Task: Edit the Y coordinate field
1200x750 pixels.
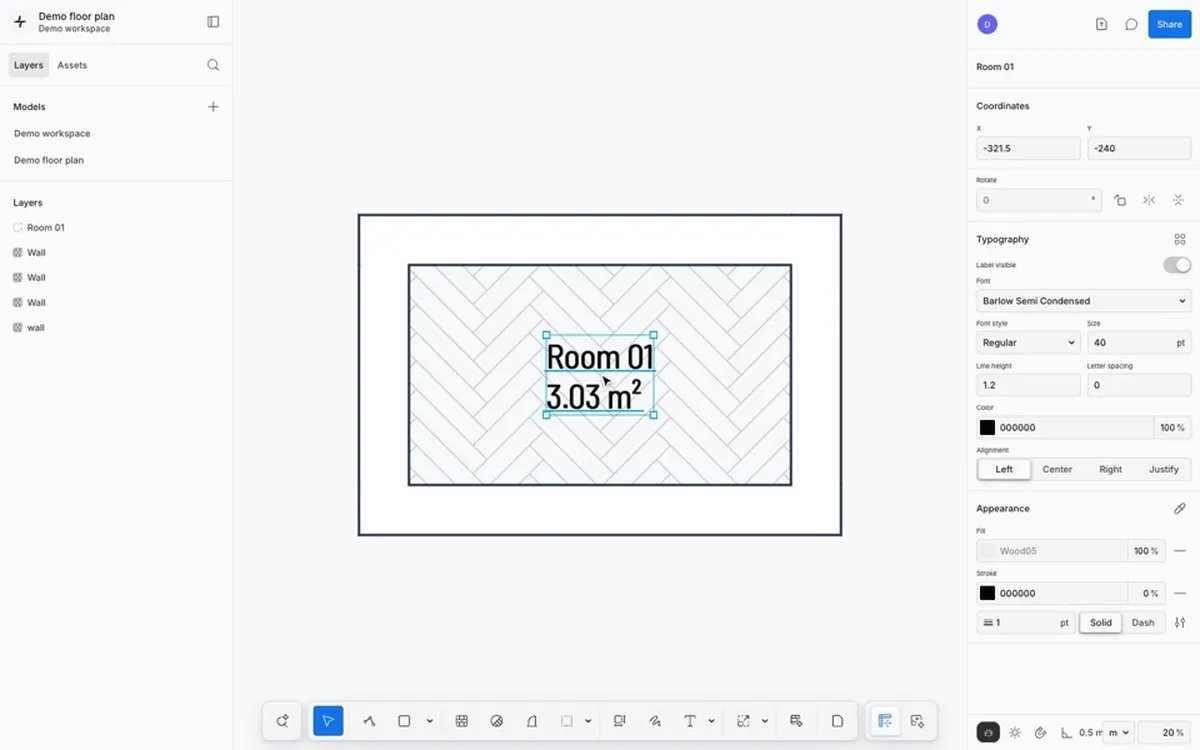Action: coord(1139,148)
